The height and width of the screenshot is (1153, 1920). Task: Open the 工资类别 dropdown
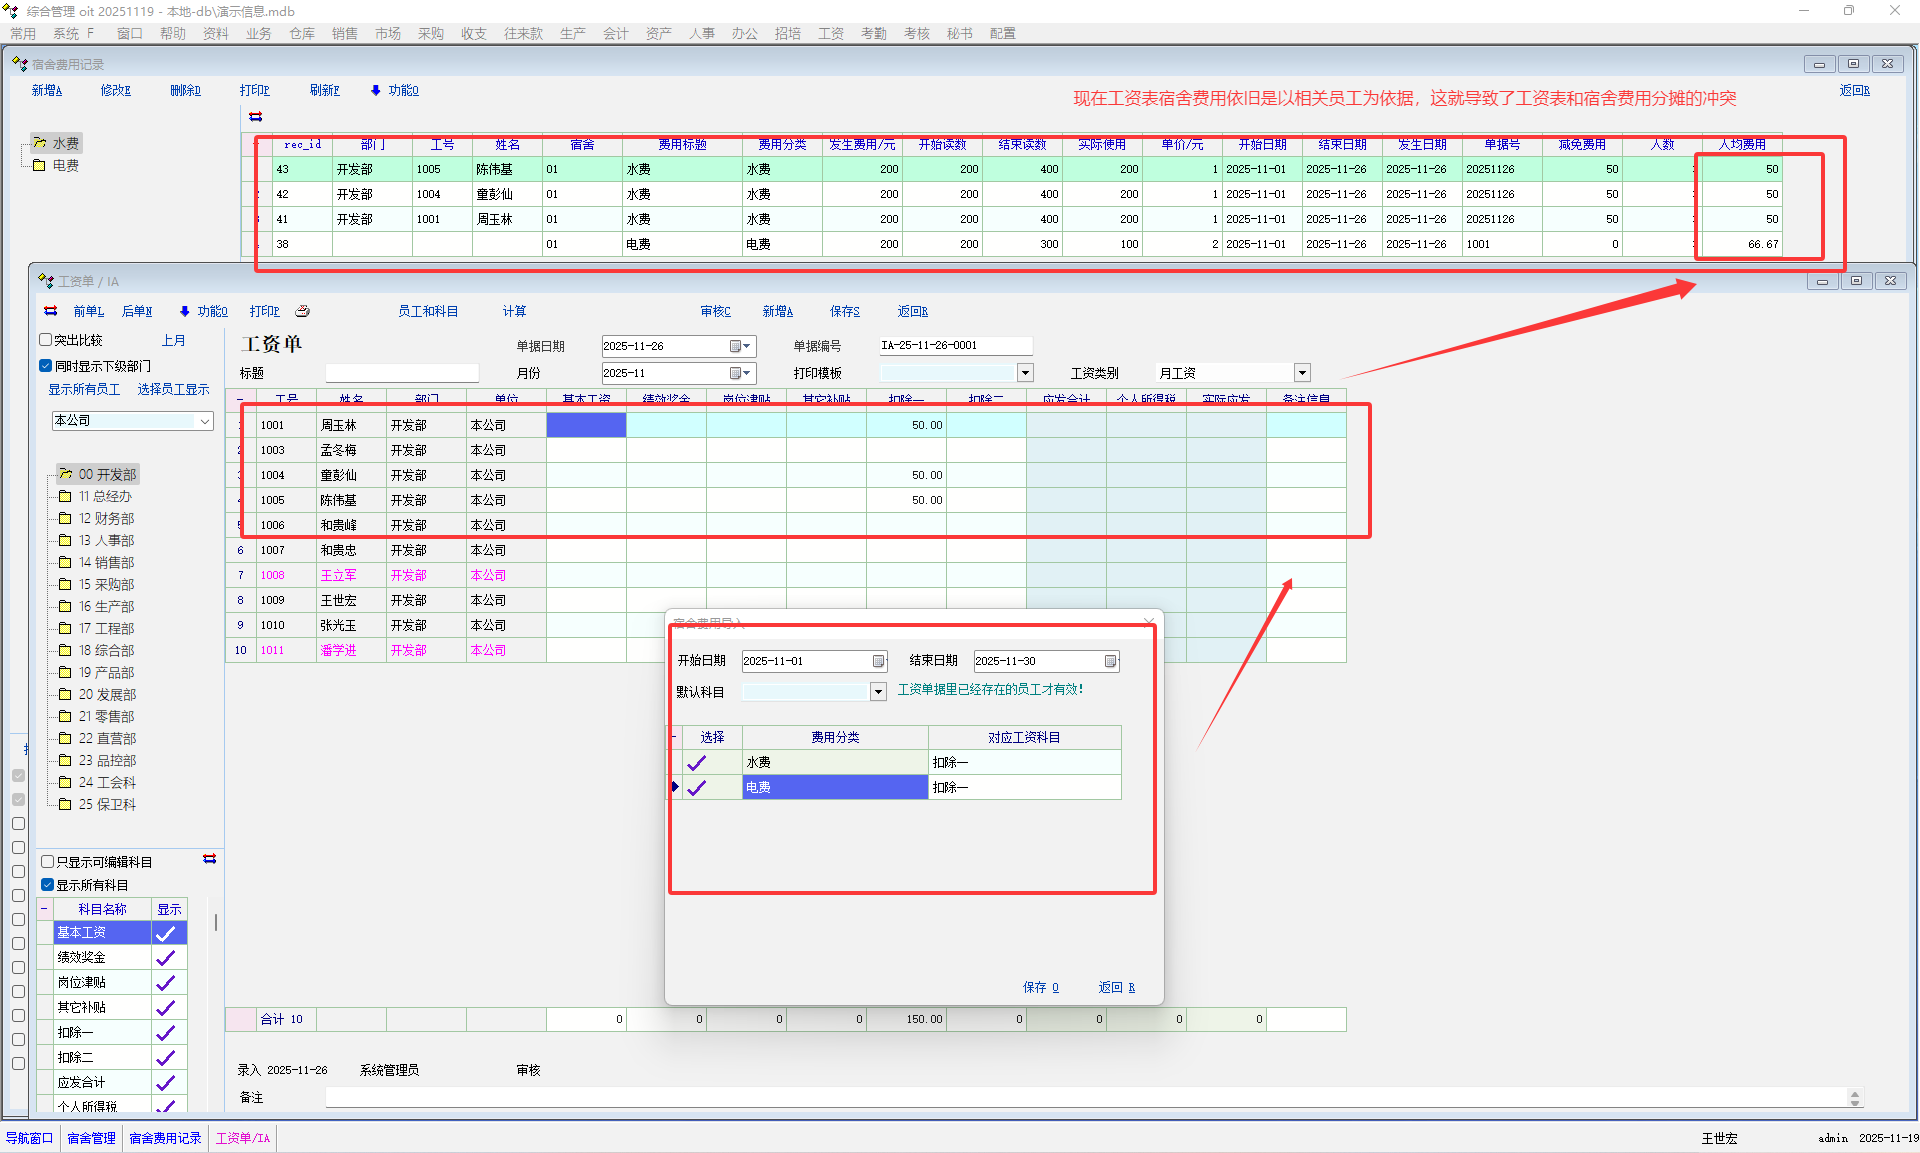click(x=1302, y=373)
